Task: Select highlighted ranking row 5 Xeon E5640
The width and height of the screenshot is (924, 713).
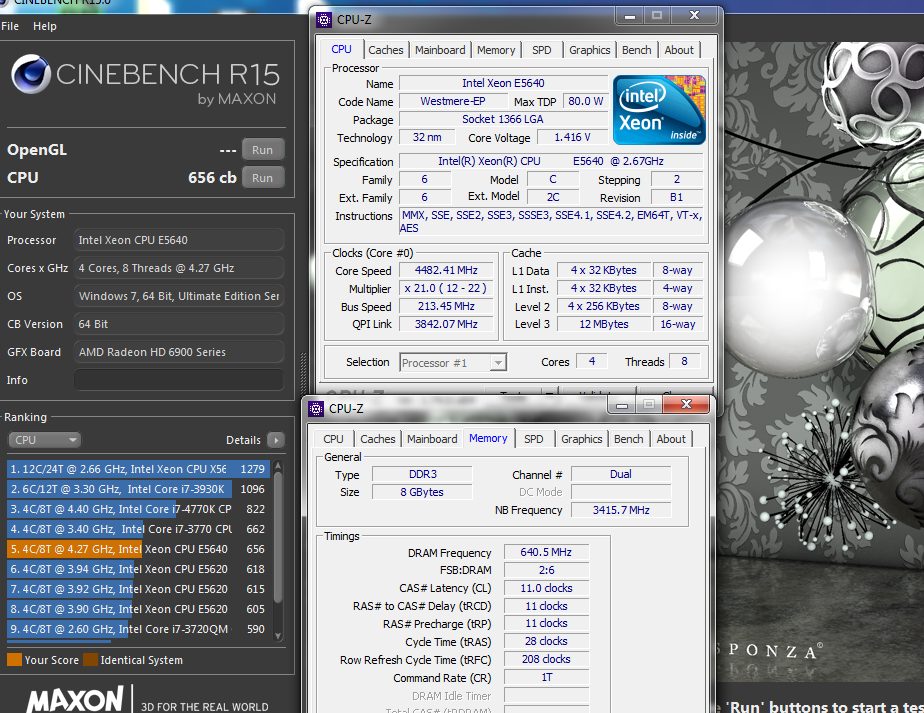Action: click(138, 549)
